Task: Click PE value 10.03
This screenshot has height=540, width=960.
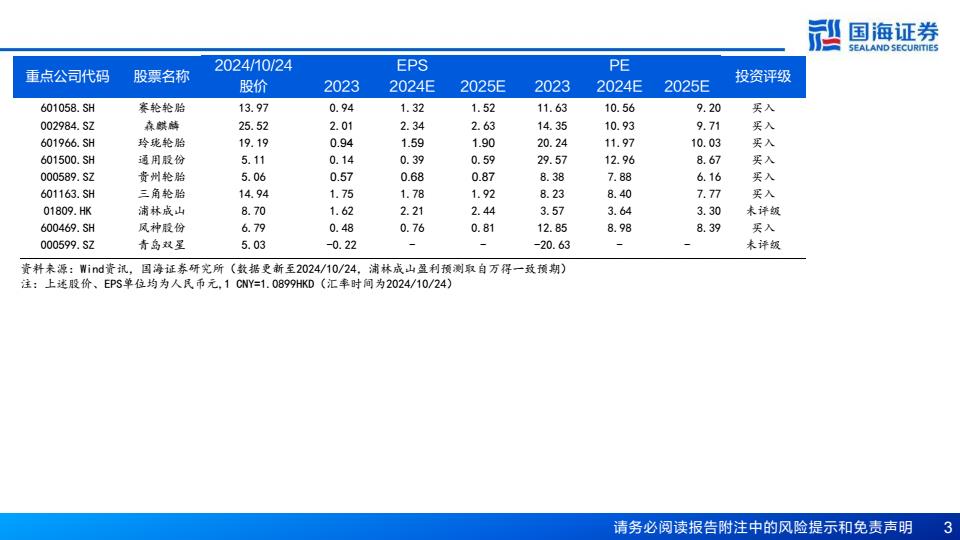Action: (x=706, y=143)
